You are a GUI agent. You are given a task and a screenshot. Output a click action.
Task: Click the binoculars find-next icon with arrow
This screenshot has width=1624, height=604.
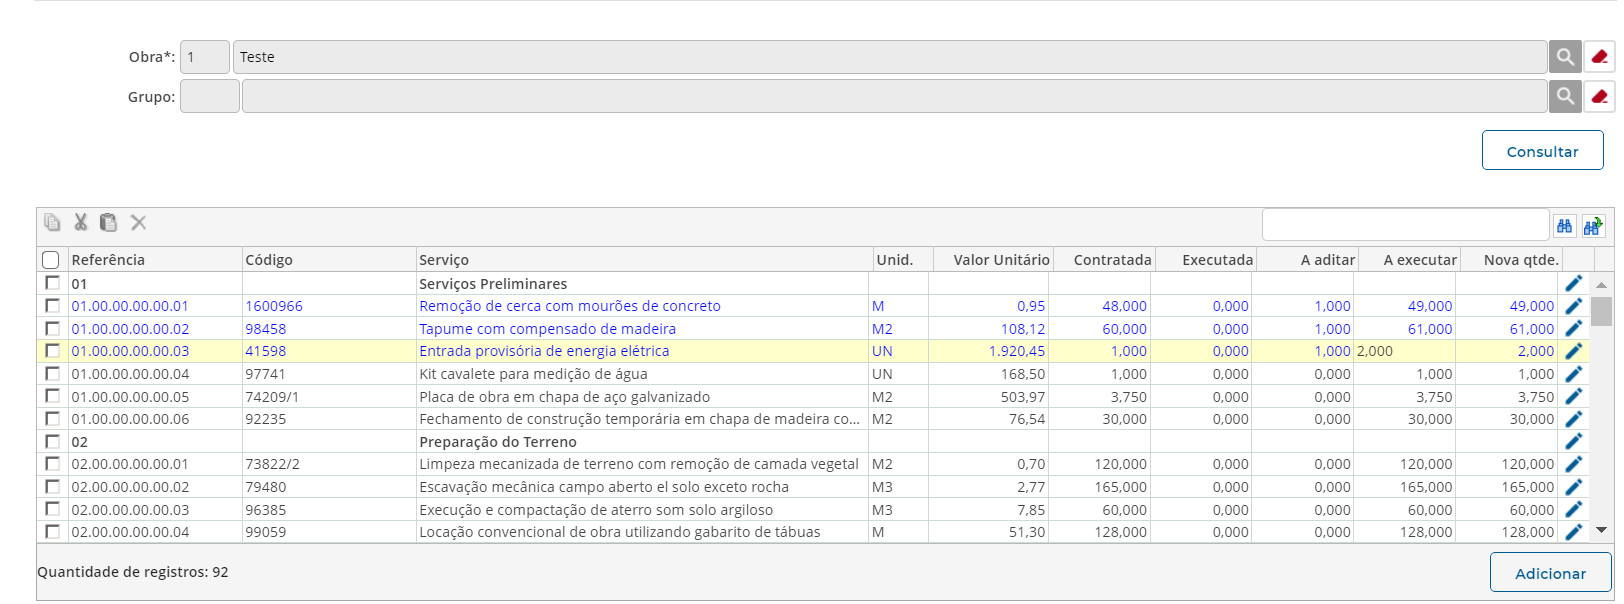pyautogui.click(x=1593, y=226)
